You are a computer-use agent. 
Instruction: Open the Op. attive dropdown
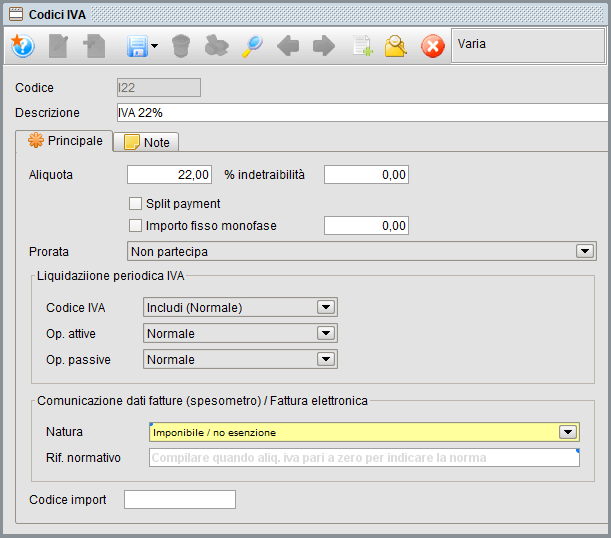324,334
